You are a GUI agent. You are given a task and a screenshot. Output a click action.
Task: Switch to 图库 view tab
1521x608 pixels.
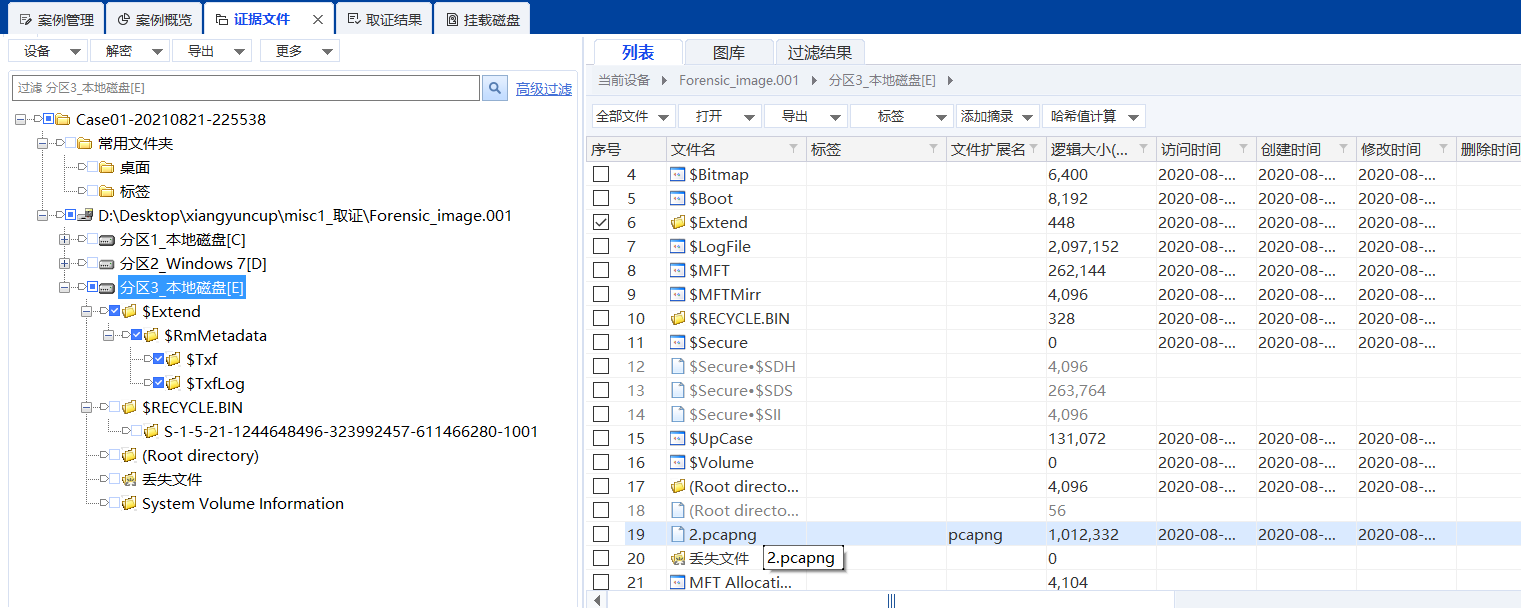pos(729,53)
